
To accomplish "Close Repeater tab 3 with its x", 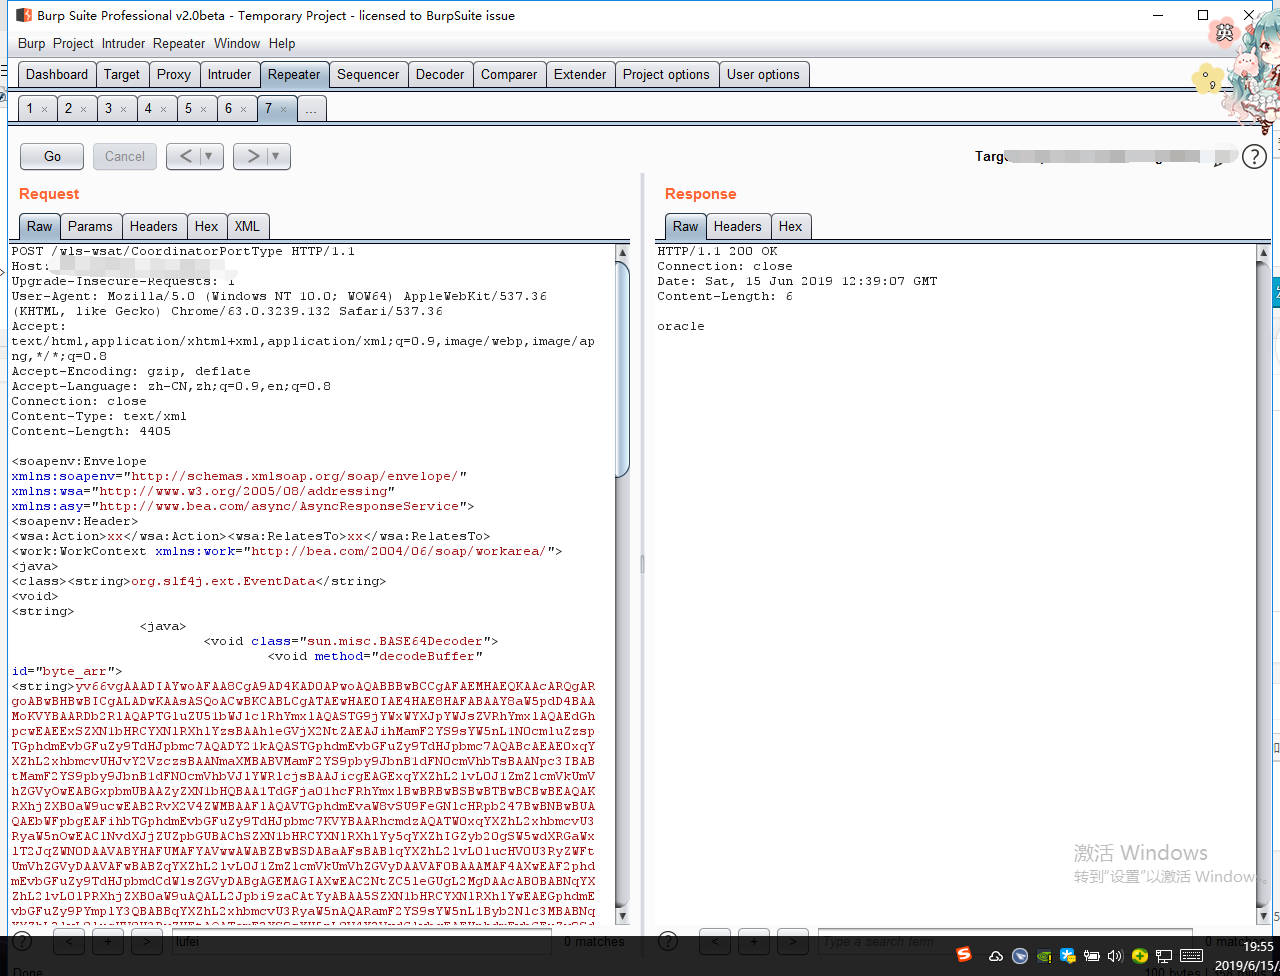I will pos(124,109).
